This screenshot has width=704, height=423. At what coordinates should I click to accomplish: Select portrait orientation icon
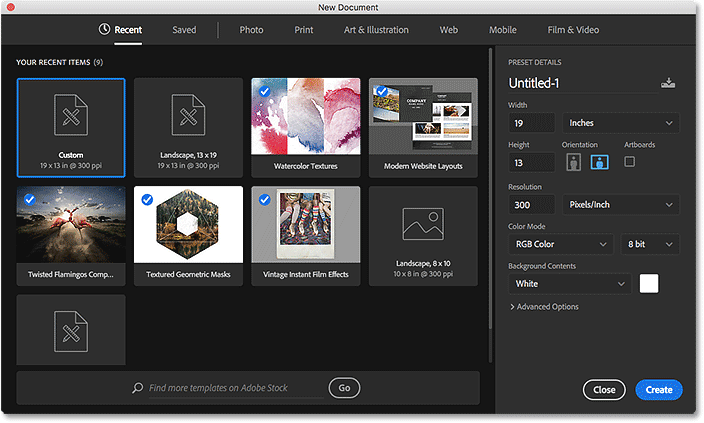[574, 164]
